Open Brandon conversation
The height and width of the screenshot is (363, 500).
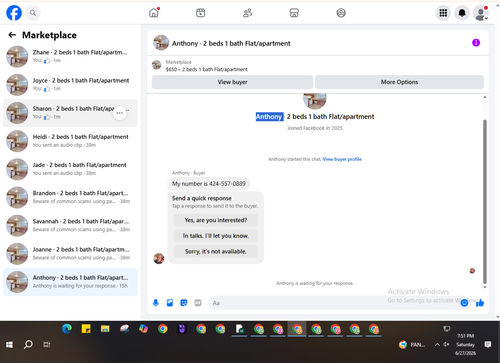click(x=70, y=197)
